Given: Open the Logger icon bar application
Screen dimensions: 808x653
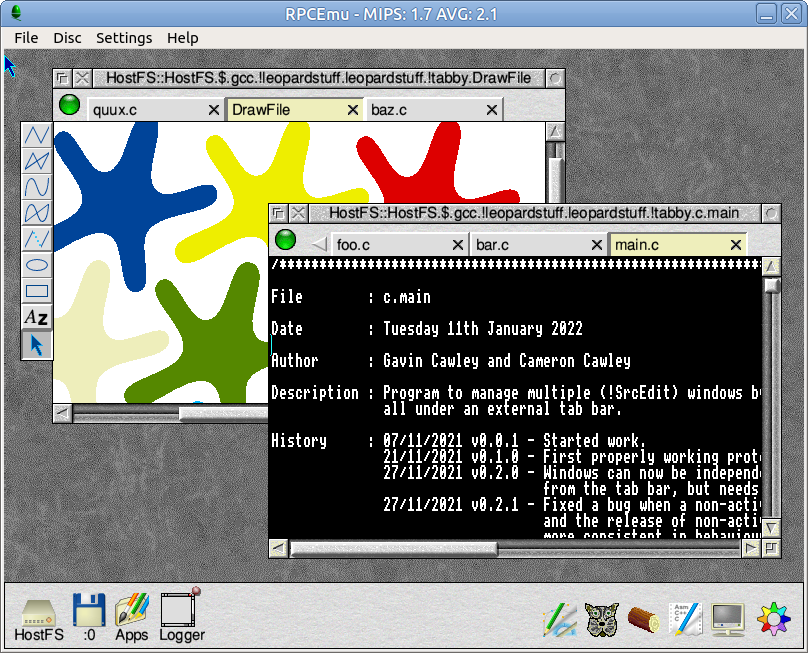Looking at the screenshot, I should pos(182,619).
